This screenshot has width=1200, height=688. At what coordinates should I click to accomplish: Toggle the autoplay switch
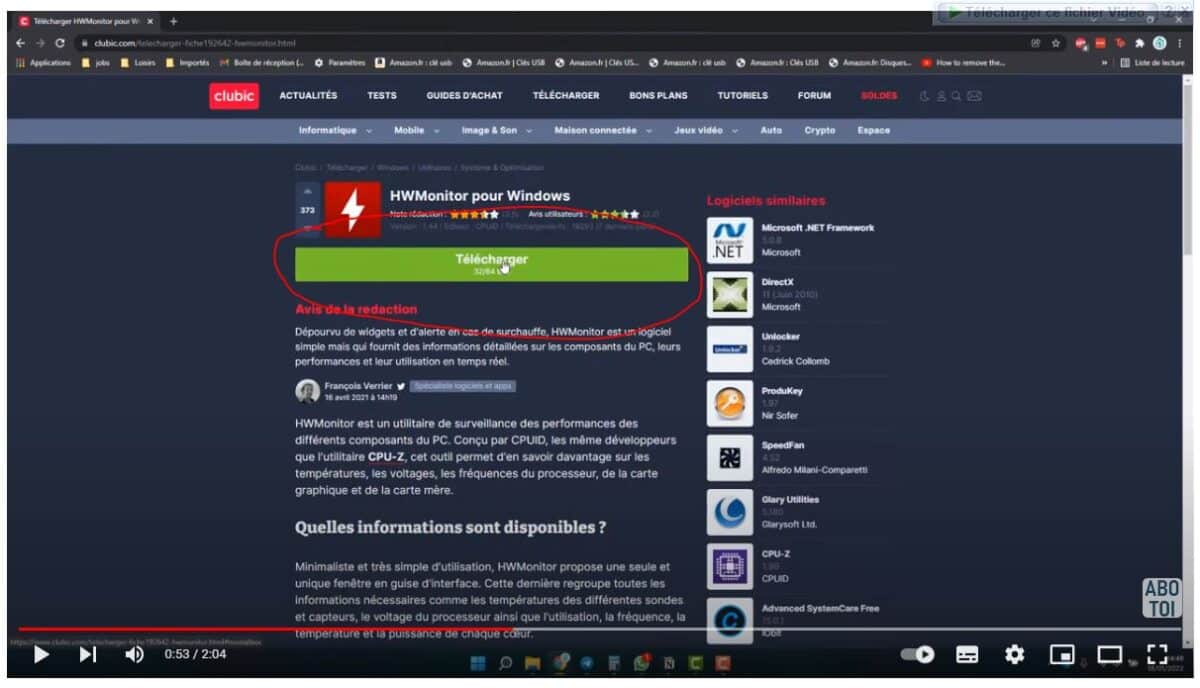point(918,654)
